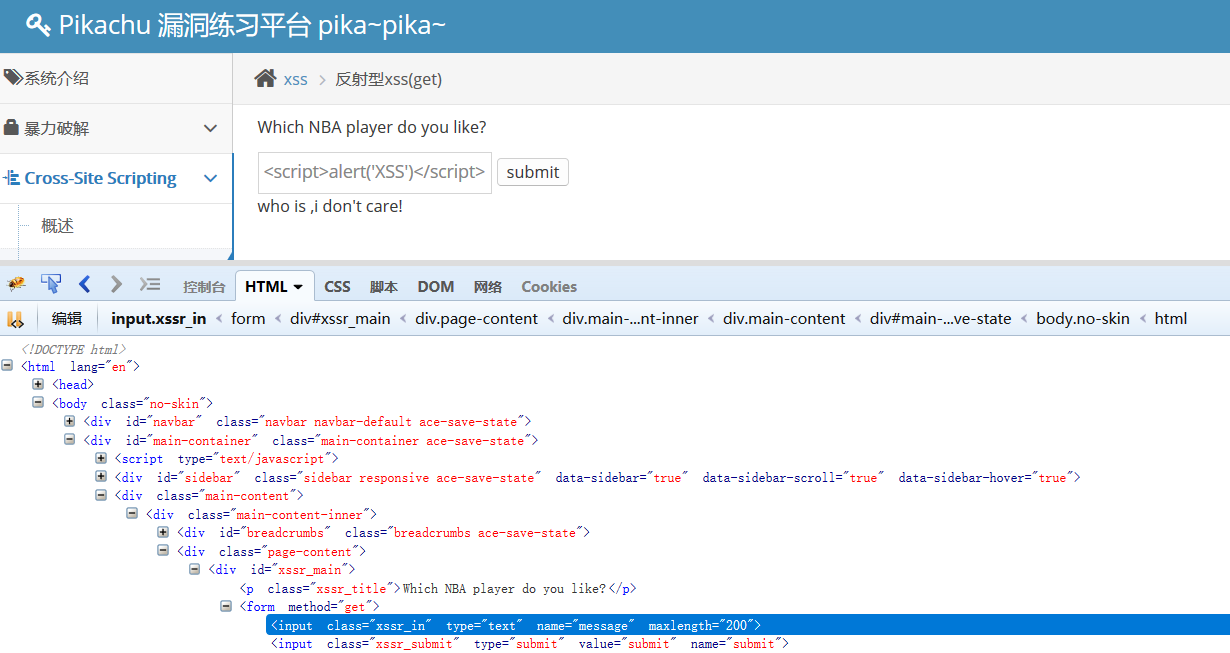
Task: Select the p class="xssr_title" line
Action: [438, 588]
